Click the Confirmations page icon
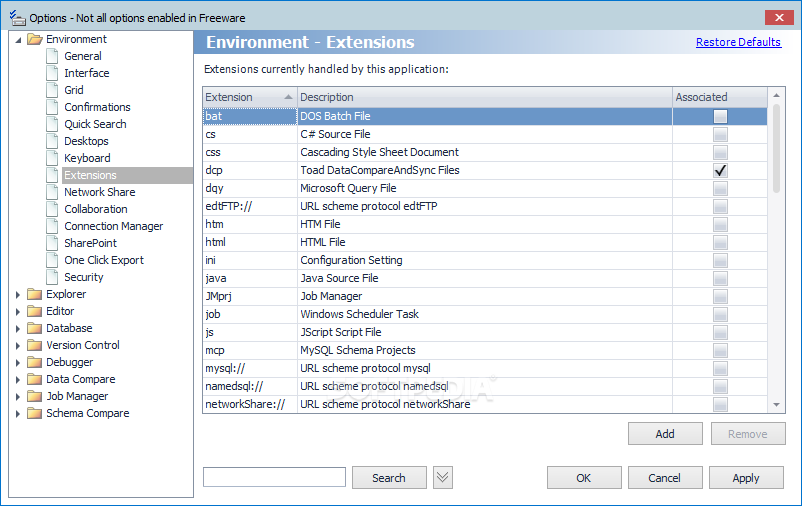 (x=52, y=107)
